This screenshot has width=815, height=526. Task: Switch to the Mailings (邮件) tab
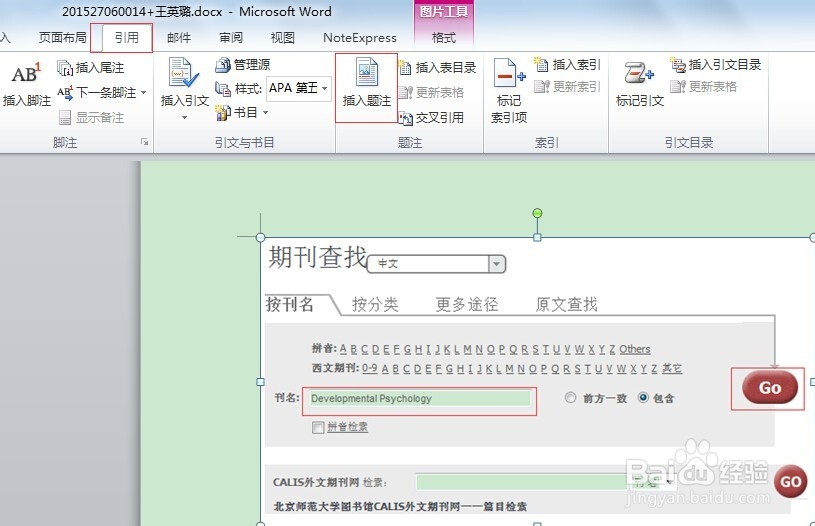[179, 37]
